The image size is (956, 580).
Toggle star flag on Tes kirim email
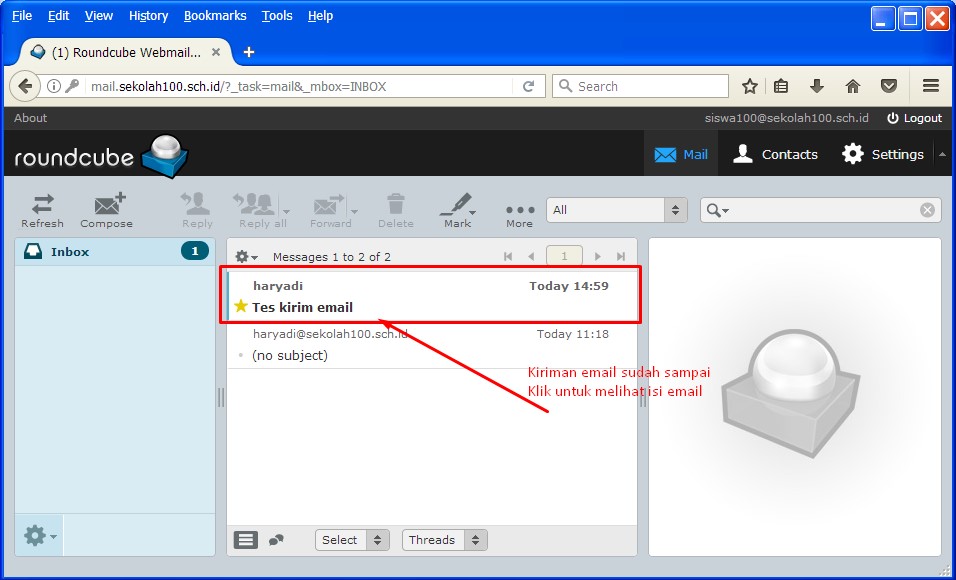240,307
